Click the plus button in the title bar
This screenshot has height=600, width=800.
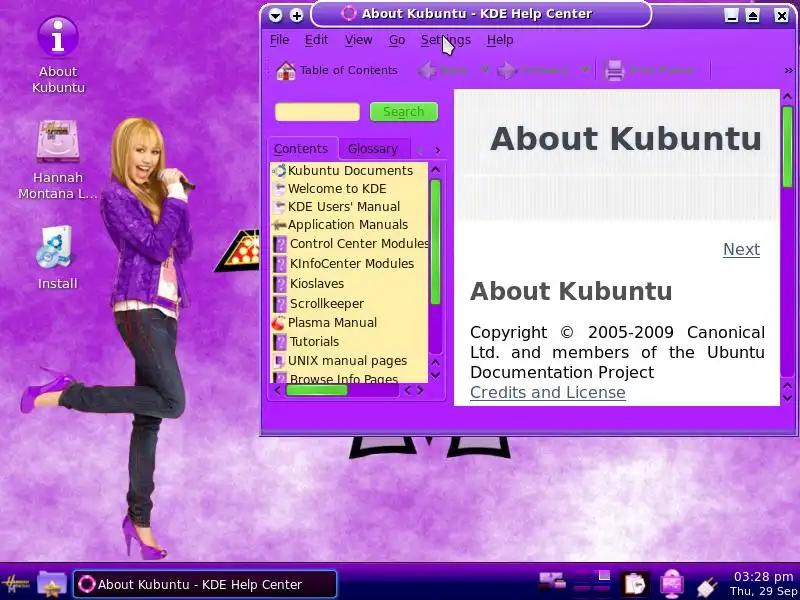click(x=296, y=15)
